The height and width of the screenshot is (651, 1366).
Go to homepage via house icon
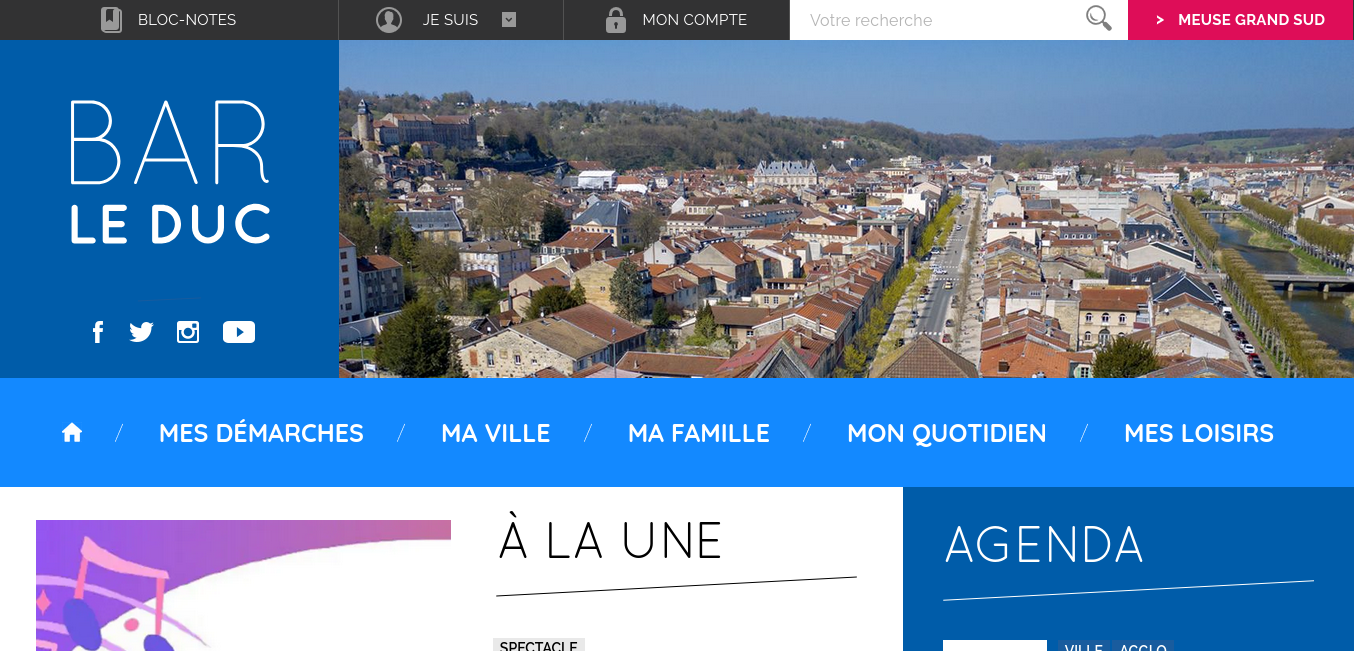(72, 433)
